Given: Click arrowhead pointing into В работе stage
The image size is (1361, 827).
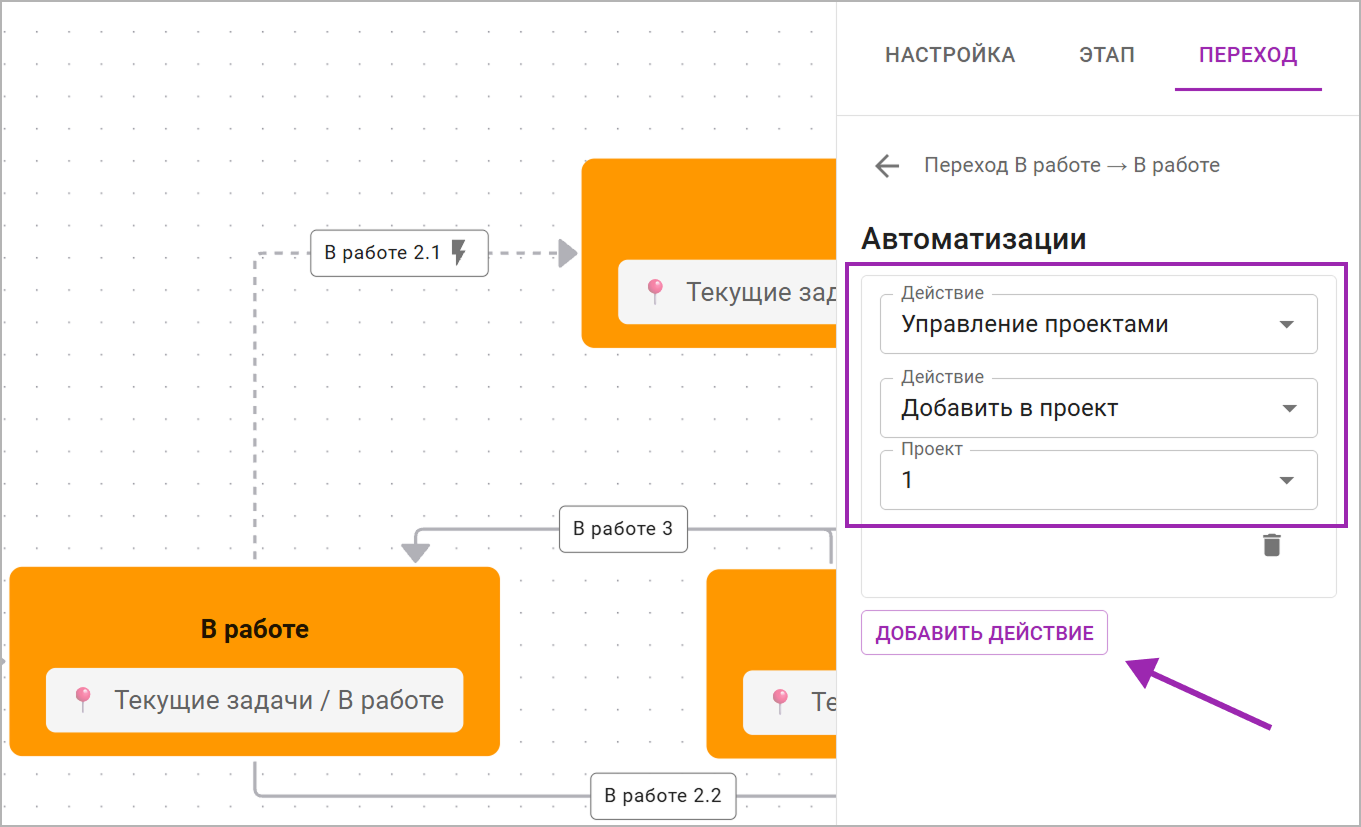Looking at the screenshot, I should [415, 551].
